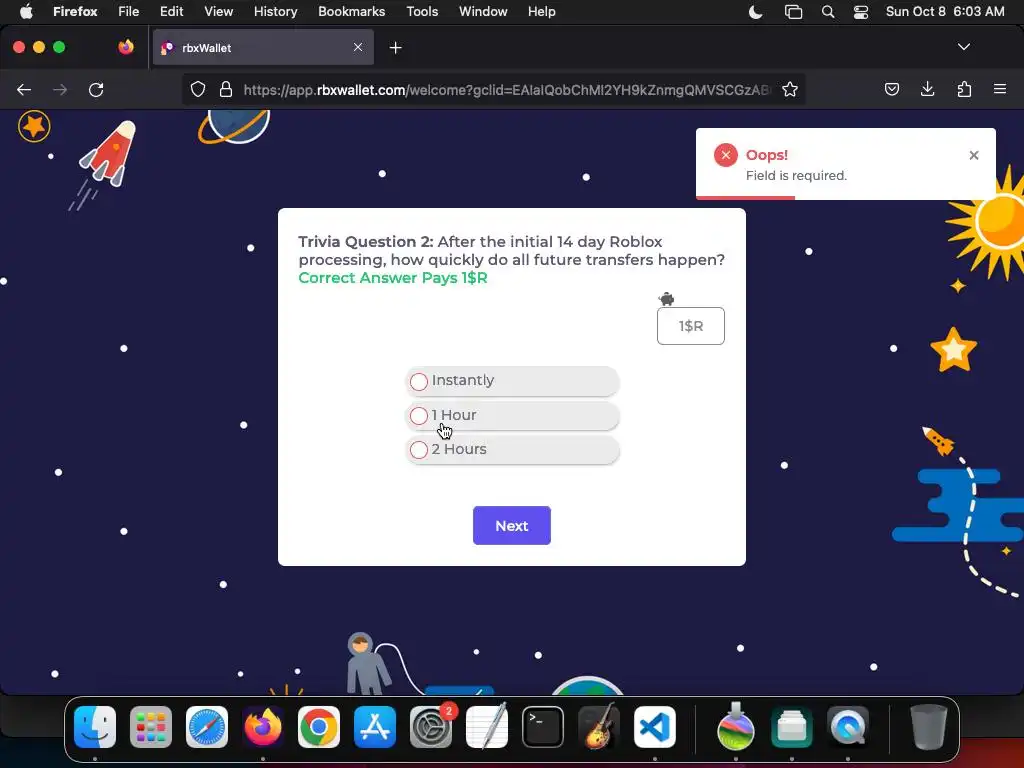The height and width of the screenshot is (768, 1024).
Task: Launch Google Chrome from the dock
Action: tap(319, 727)
